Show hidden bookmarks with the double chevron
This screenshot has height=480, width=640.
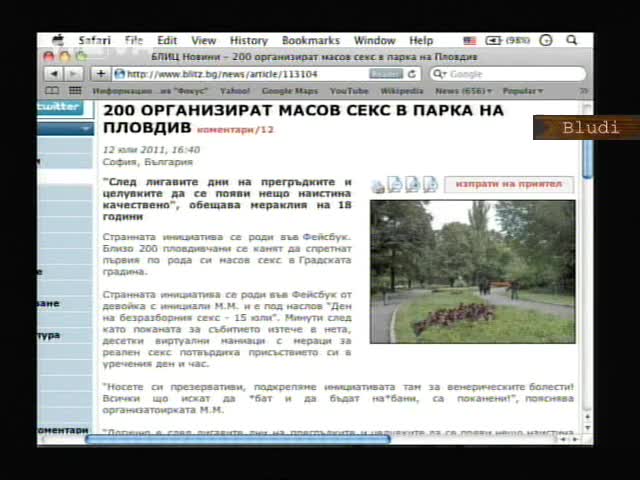[584, 91]
